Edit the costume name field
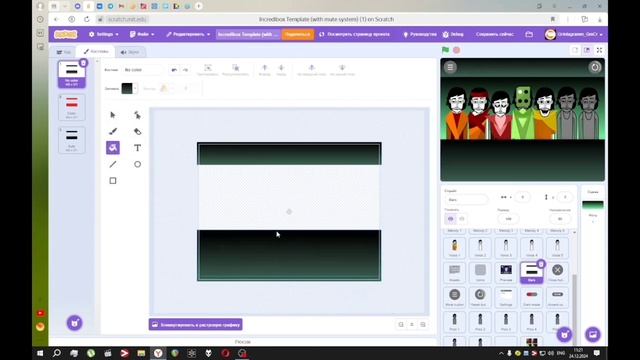This screenshot has height=360, width=640. click(143, 70)
